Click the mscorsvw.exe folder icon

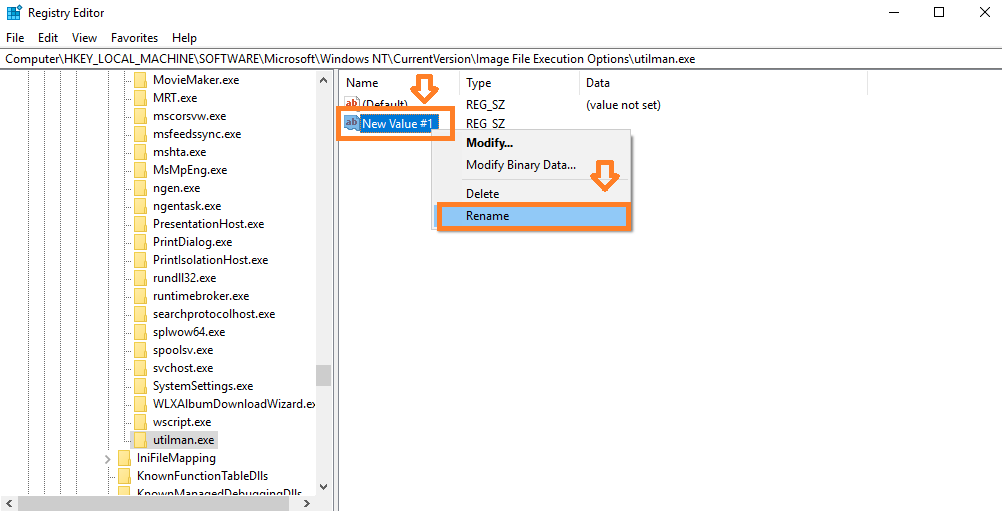click(x=140, y=116)
